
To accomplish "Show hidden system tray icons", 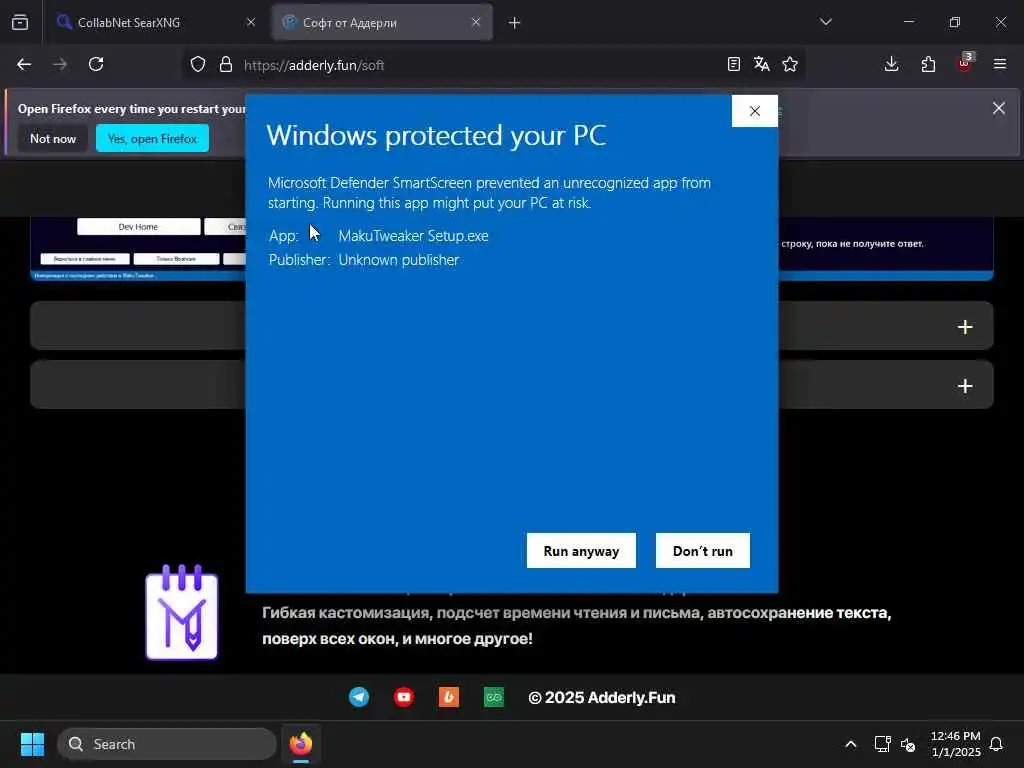I will [850, 744].
